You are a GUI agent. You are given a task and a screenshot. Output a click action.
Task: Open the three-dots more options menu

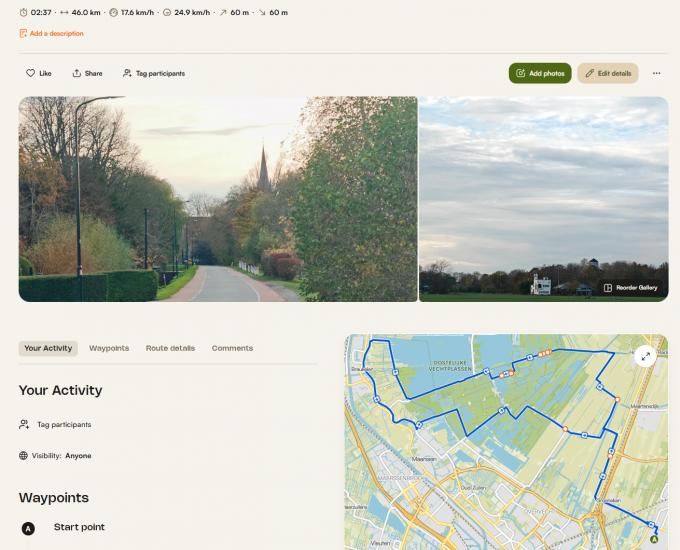(656, 73)
